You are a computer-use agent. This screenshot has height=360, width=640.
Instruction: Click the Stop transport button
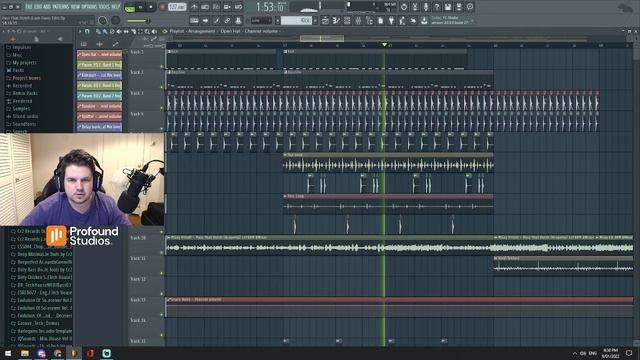point(151,7)
